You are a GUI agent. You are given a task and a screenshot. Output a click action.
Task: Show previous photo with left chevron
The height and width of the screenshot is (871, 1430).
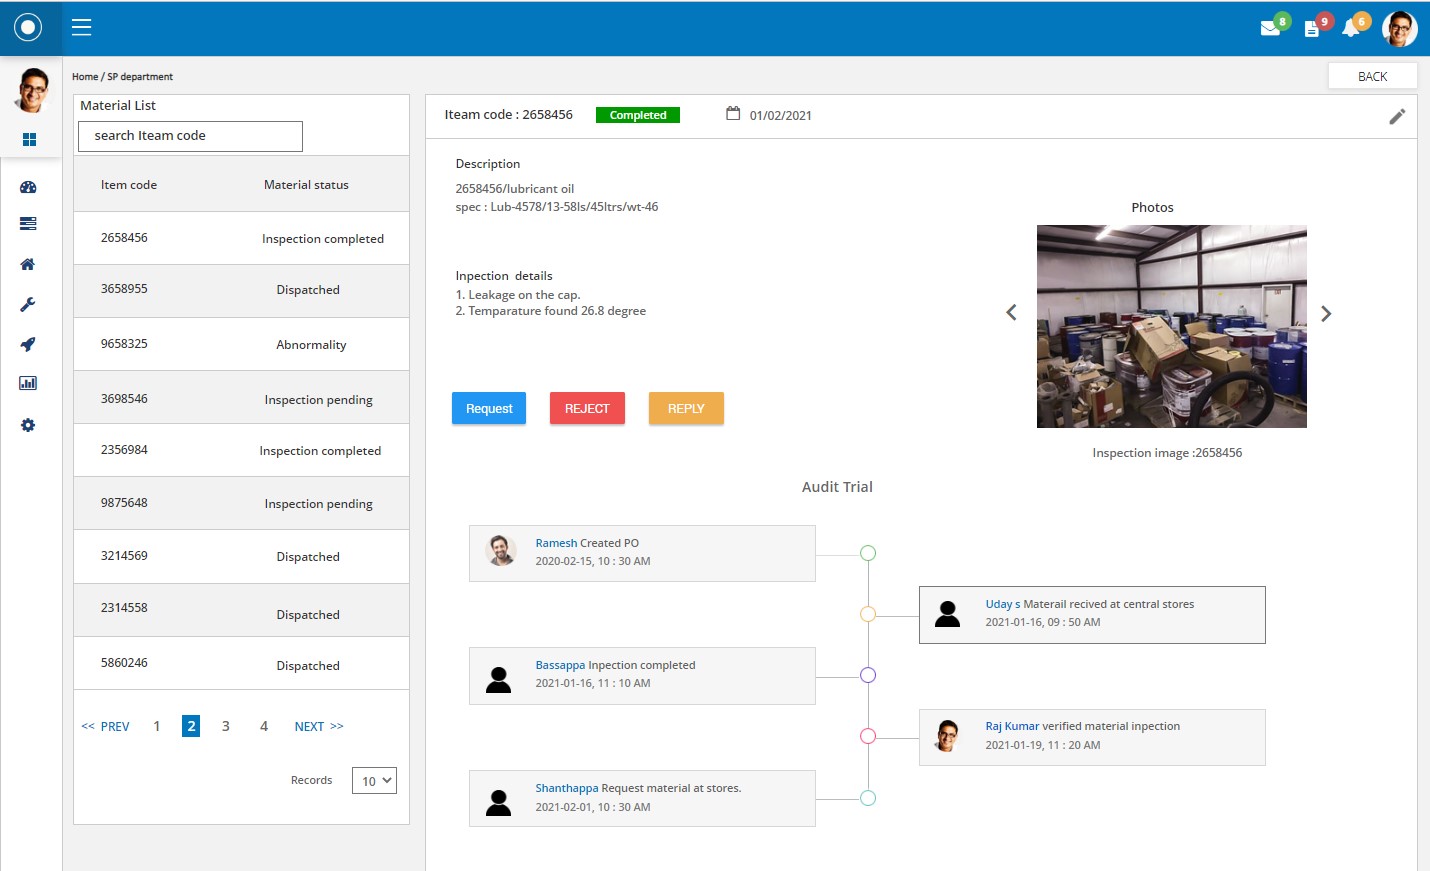coord(1011,313)
